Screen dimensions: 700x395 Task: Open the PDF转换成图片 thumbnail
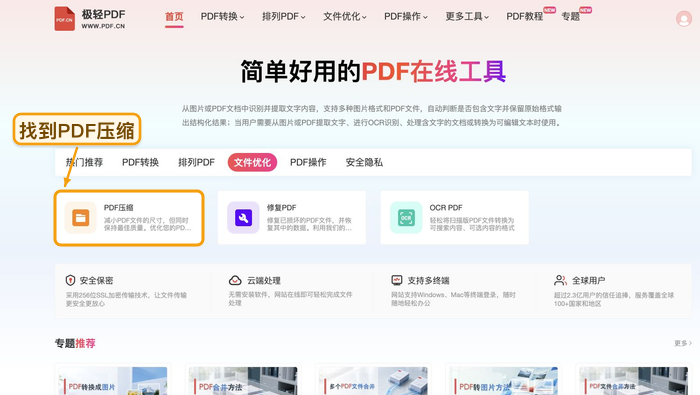click(112, 381)
